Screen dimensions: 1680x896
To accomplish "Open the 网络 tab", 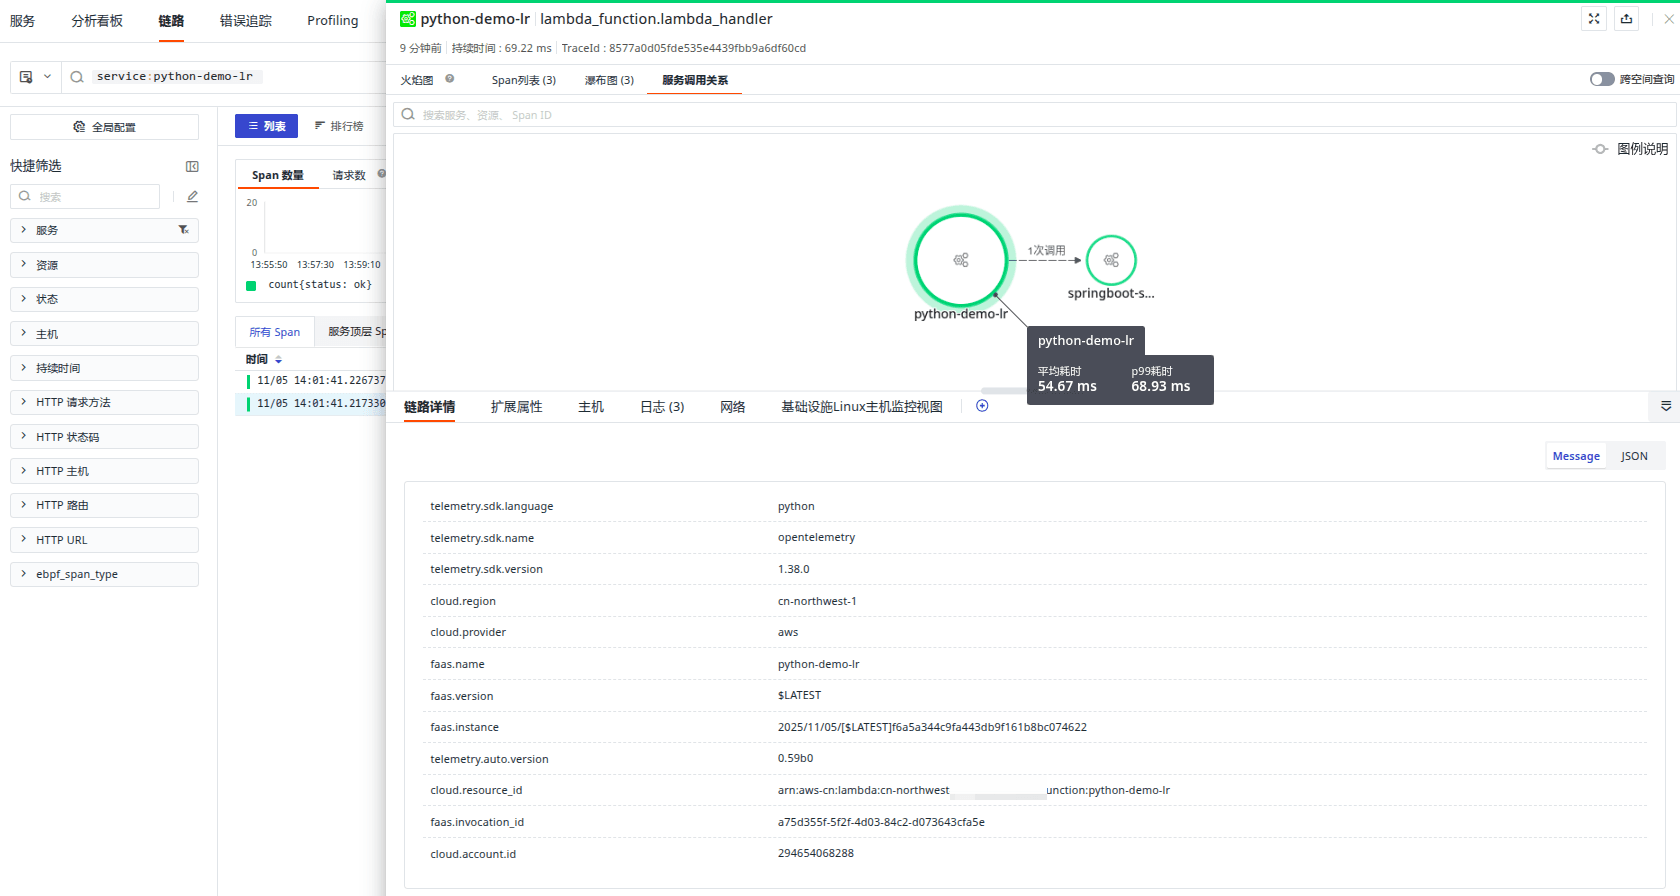I will coord(733,407).
